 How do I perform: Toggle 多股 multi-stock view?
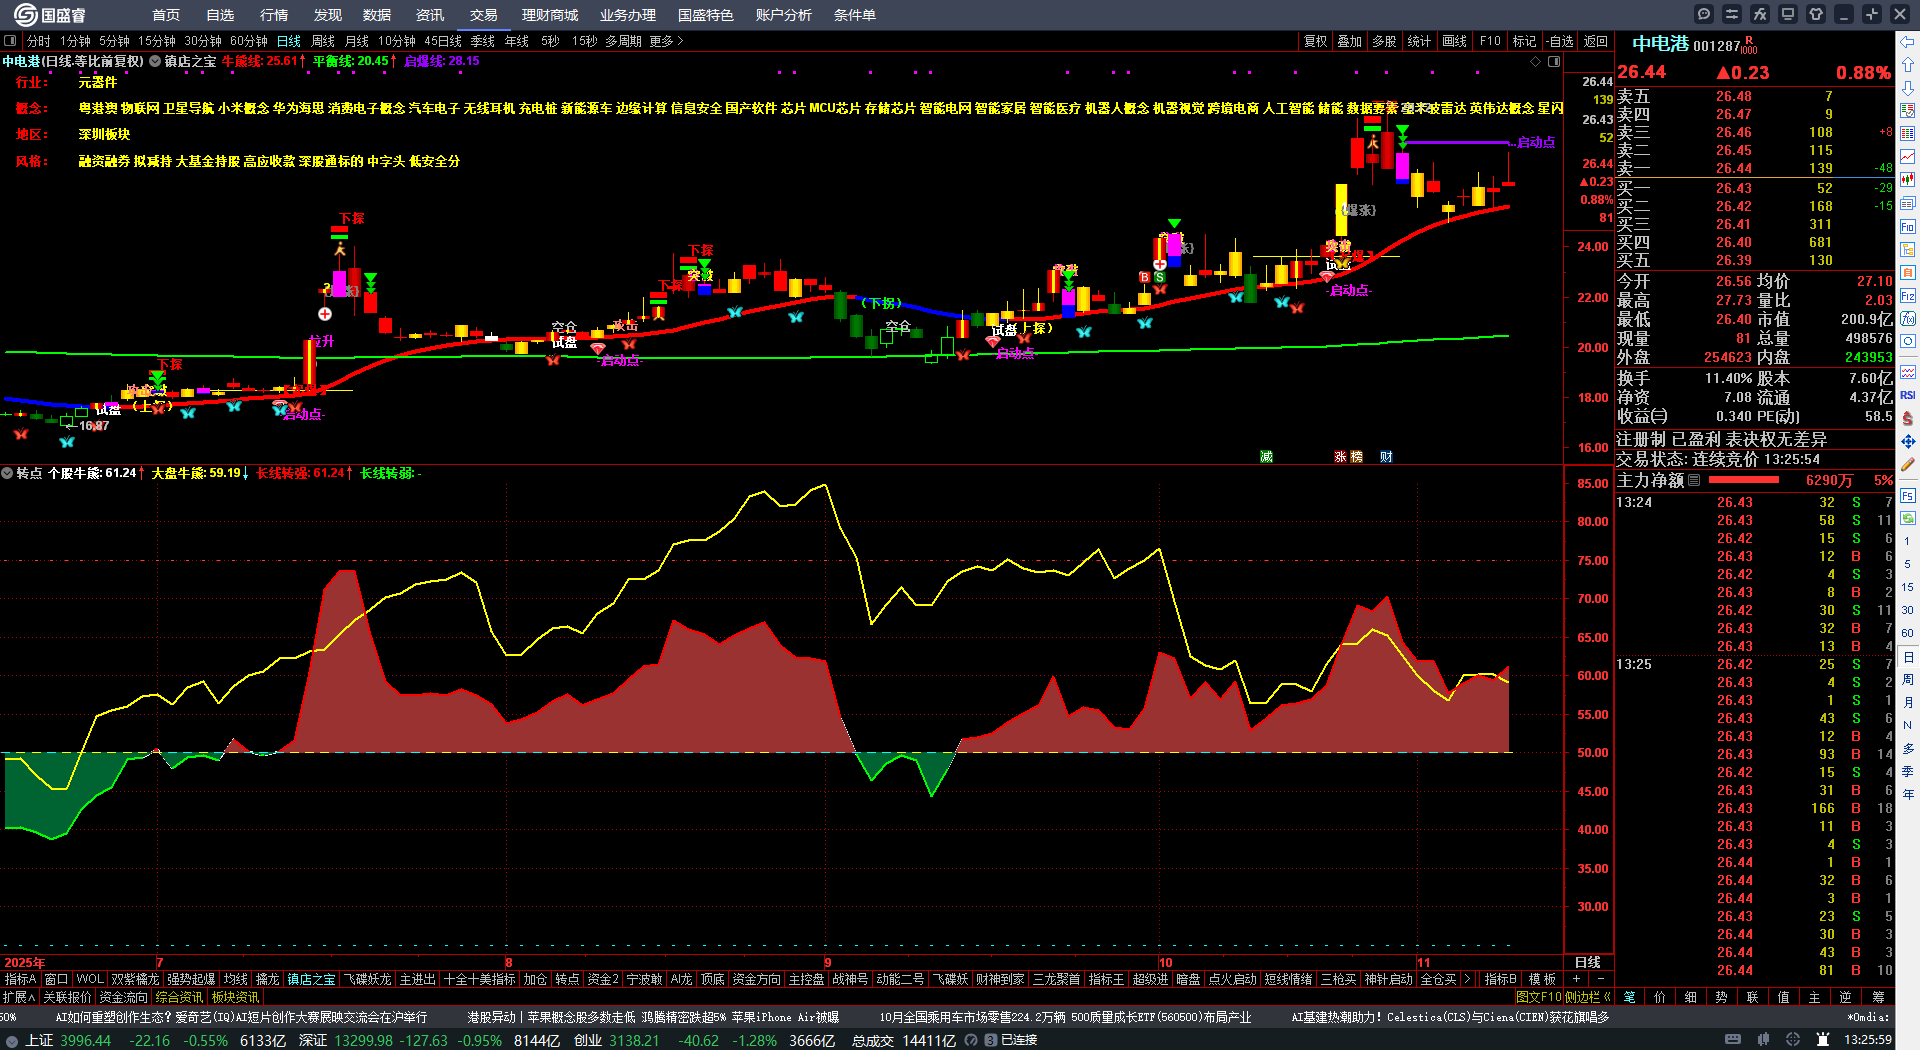(x=1384, y=41)
